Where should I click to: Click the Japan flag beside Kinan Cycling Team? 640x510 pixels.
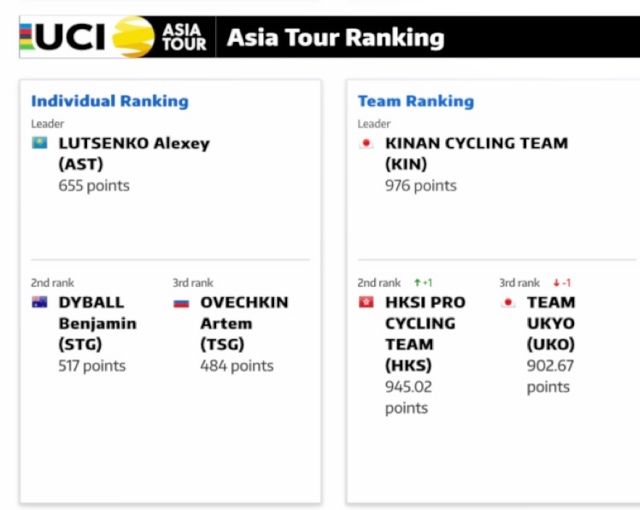366,143
